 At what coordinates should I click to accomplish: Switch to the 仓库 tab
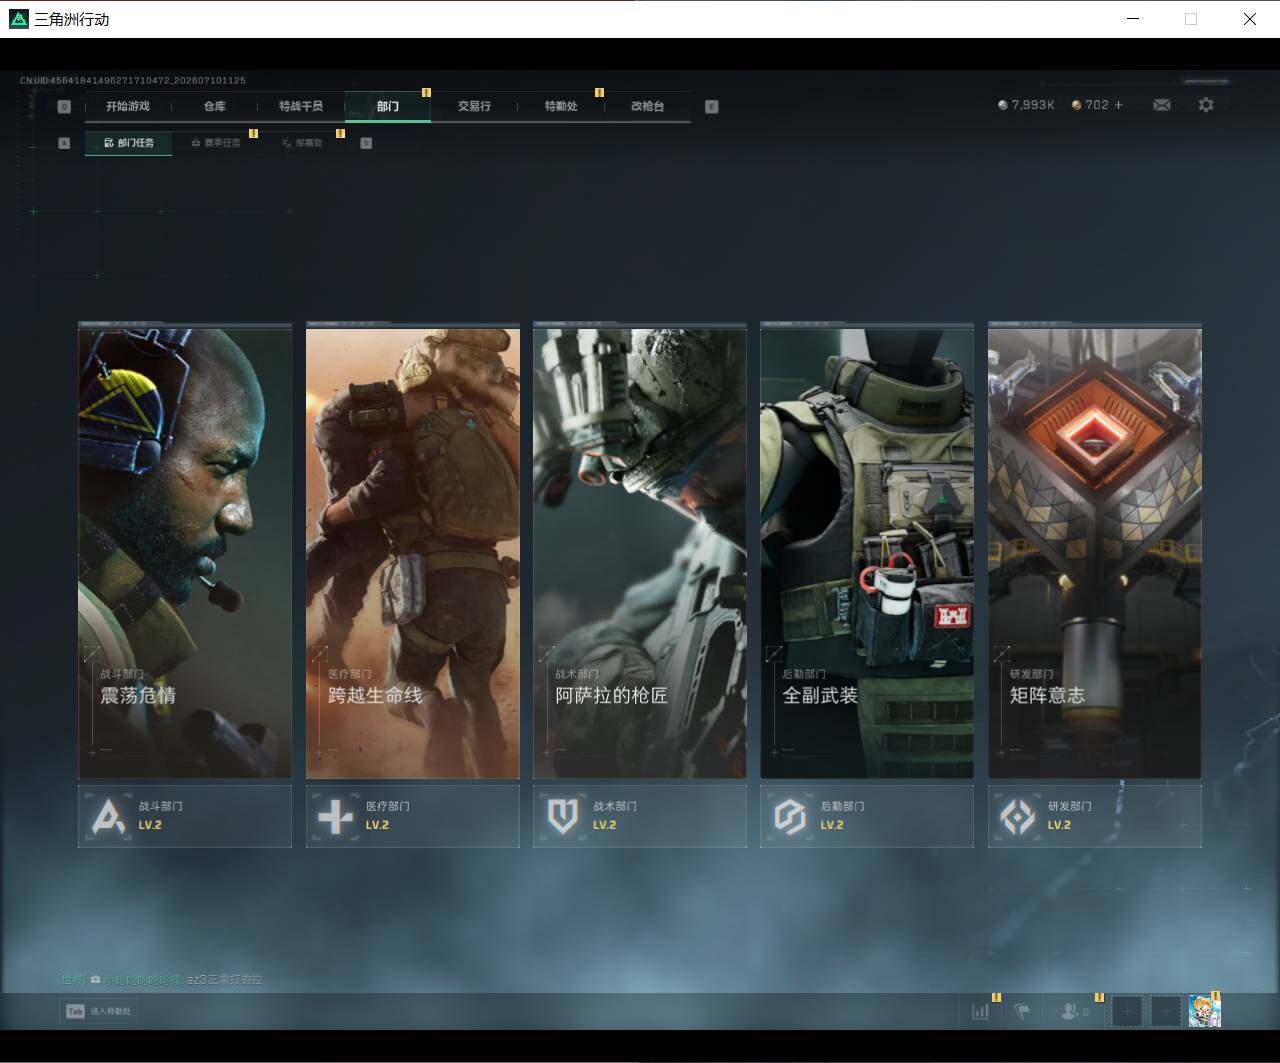click(214, 106)
